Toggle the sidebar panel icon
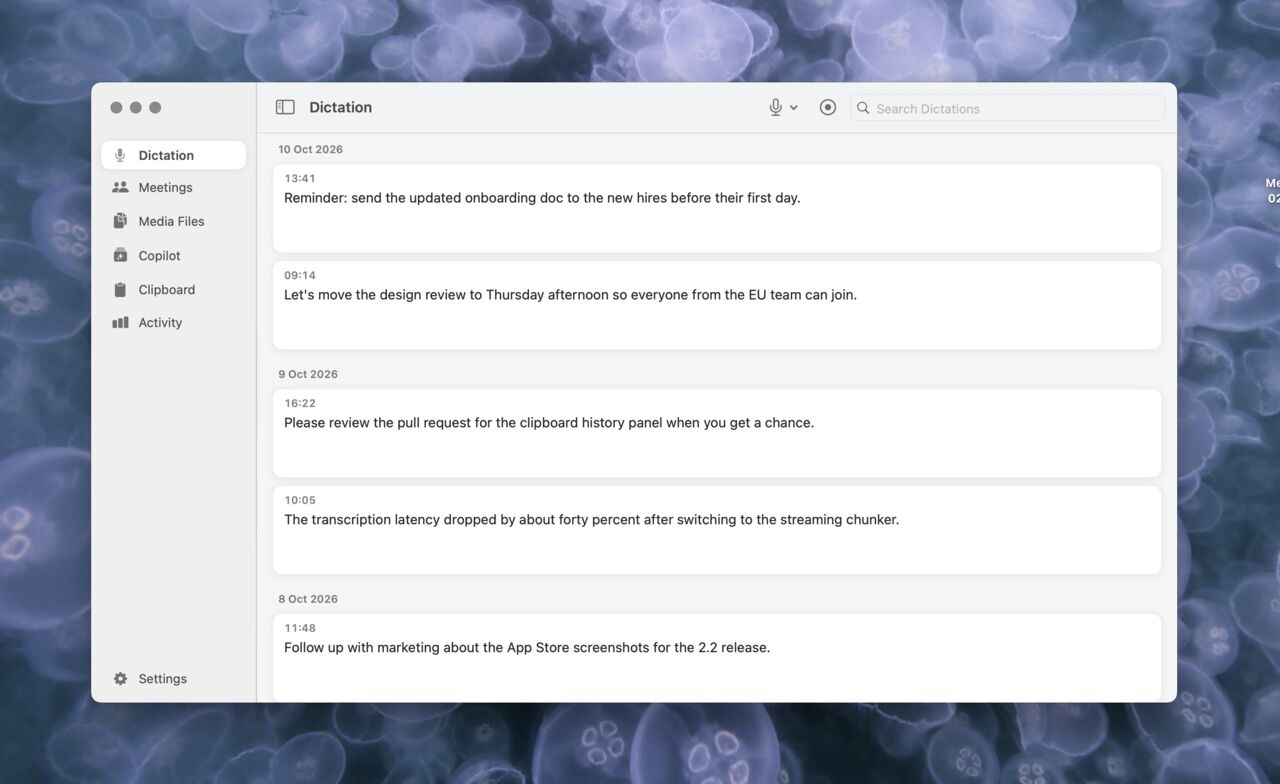 click(x=285, y=107)
